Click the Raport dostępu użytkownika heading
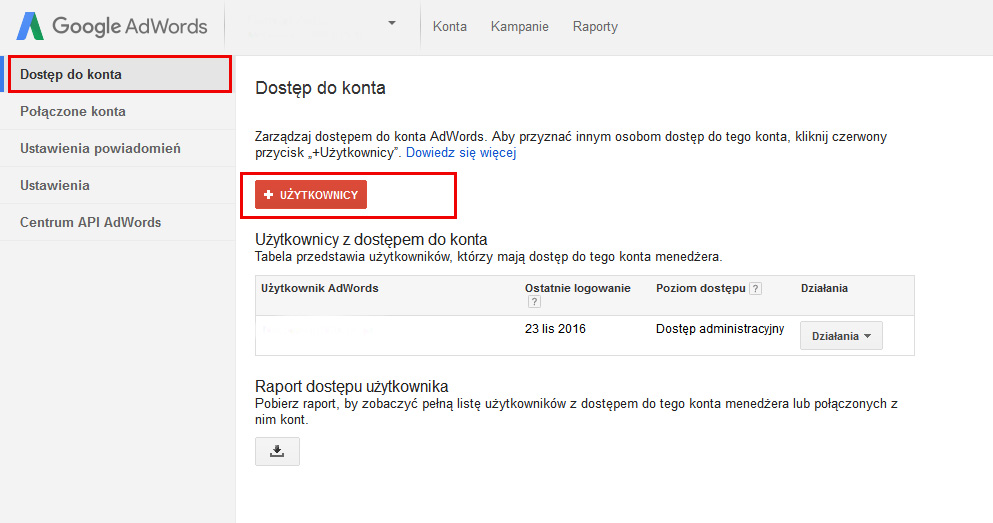 (x=351, y=386)
